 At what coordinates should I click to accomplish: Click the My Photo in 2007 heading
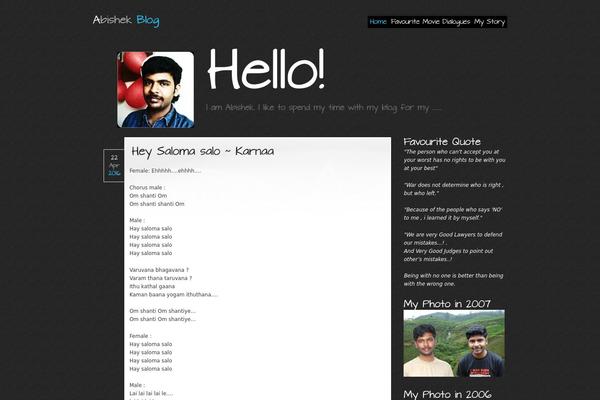click(x=447, y=304)
